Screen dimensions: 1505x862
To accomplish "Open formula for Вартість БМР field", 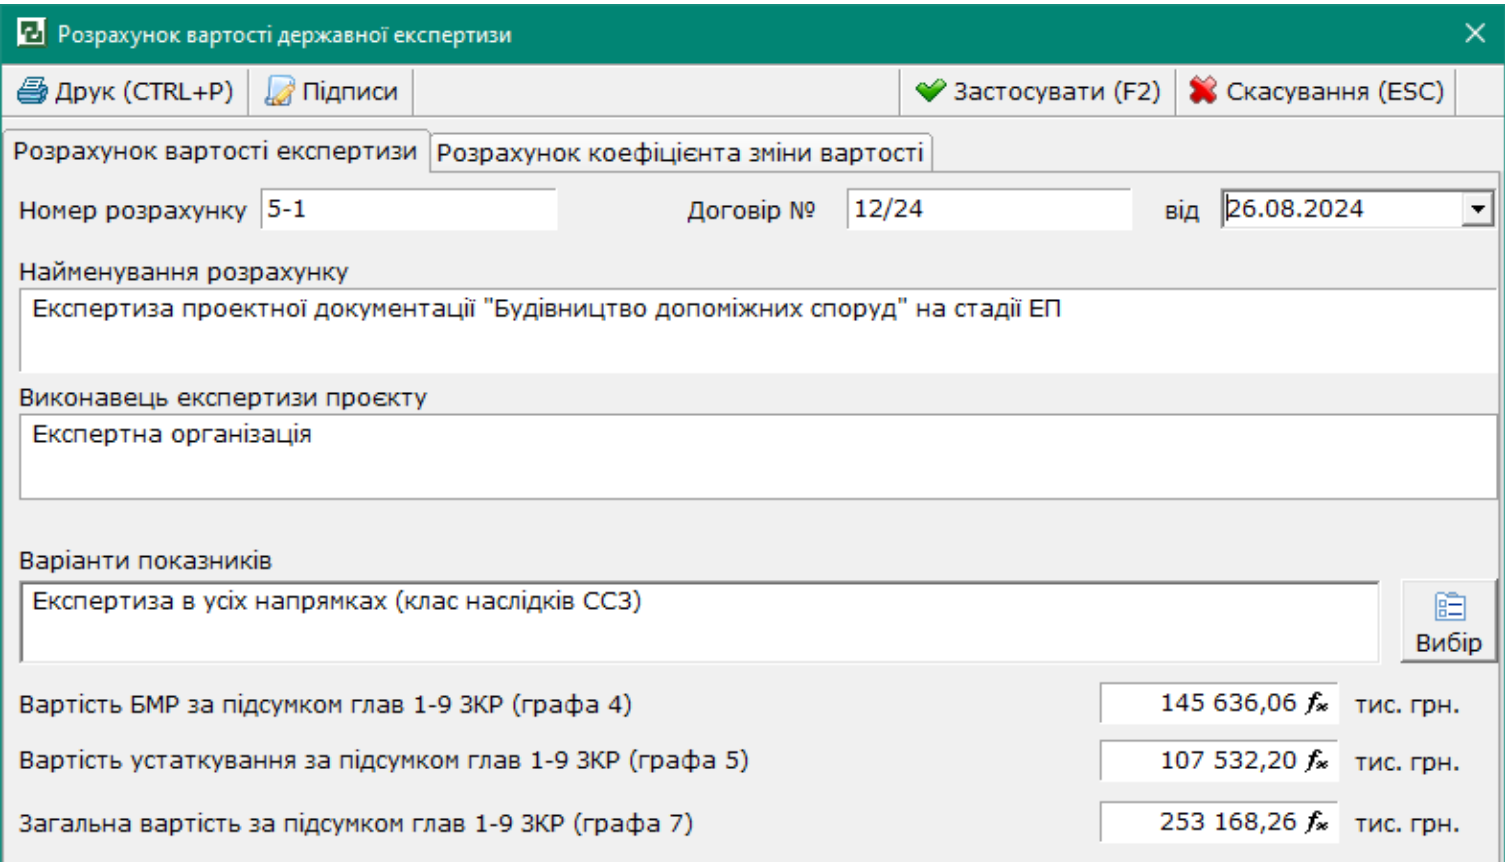I will (1317, 703).
